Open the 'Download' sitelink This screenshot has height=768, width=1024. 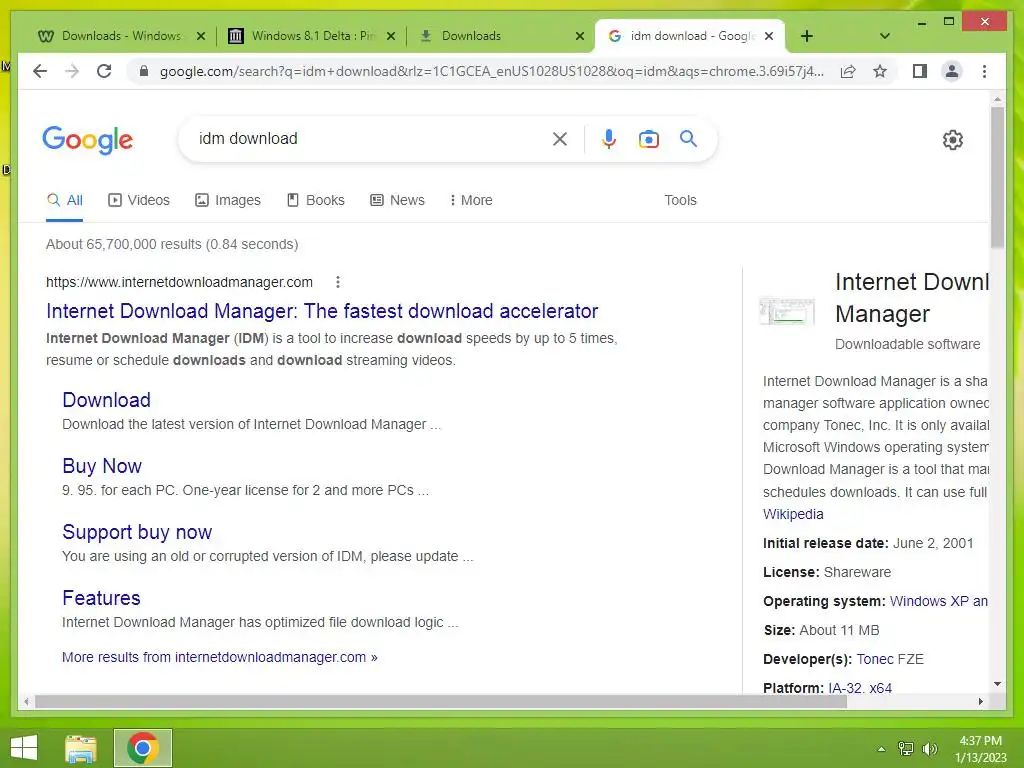pyautogui.click(x=106, y=400)
